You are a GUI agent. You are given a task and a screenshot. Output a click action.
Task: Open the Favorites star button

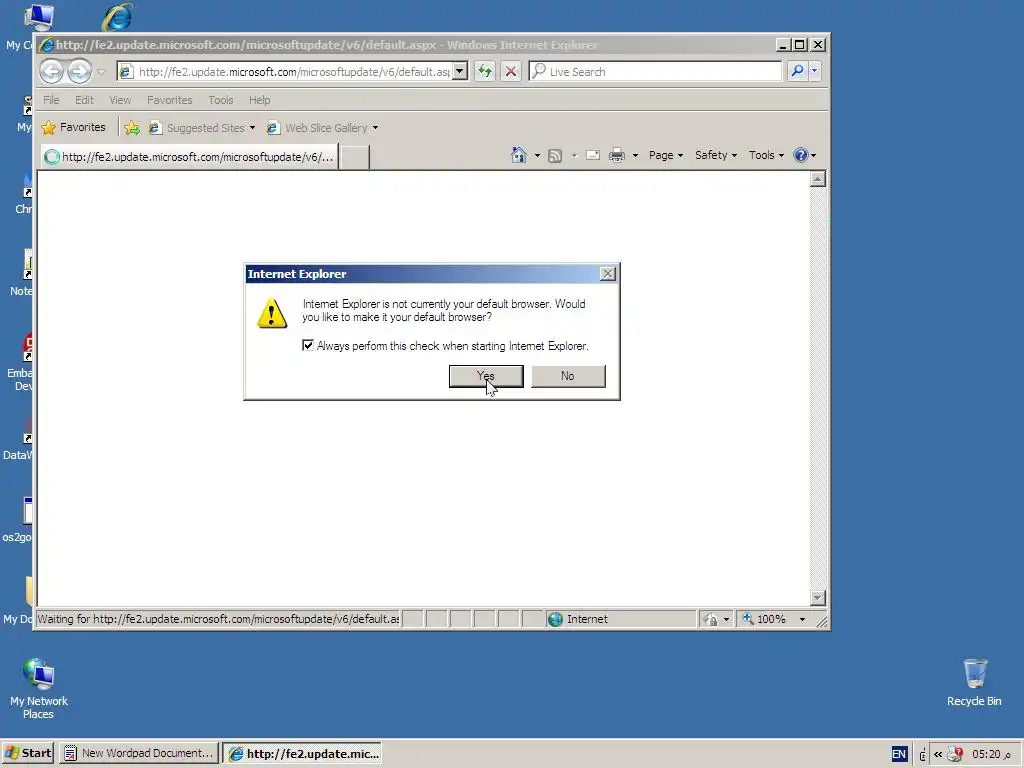73,127
